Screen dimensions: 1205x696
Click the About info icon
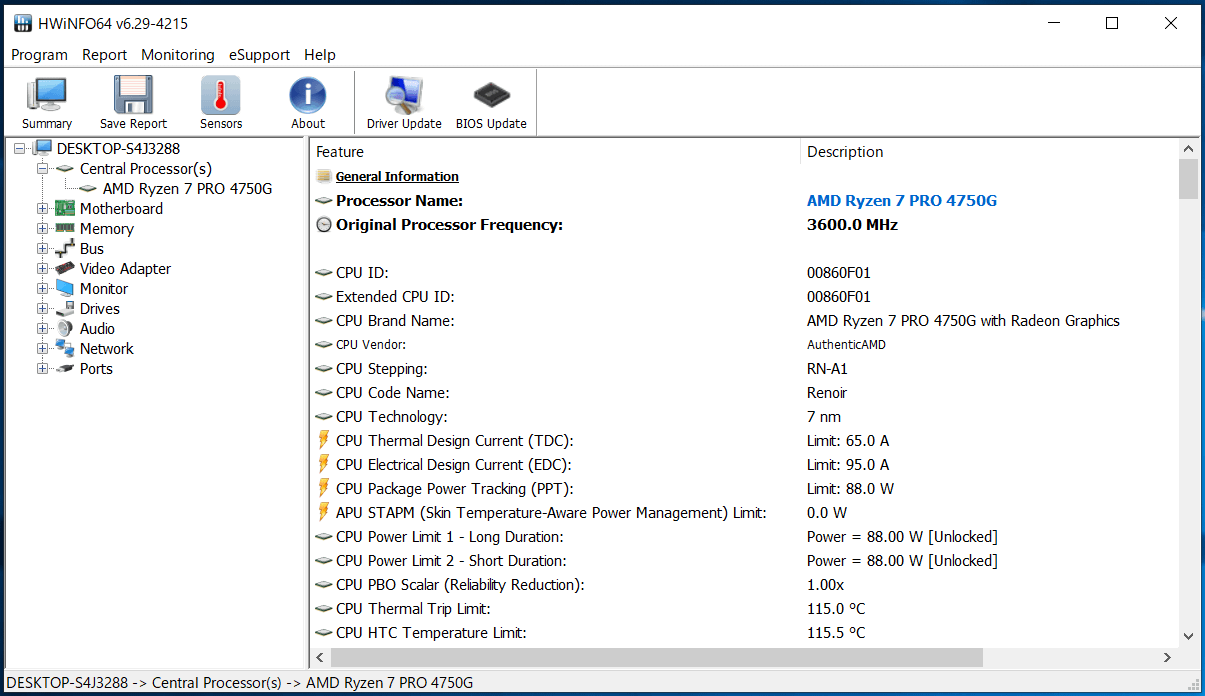pyautogui.click(x=308, y=95)
